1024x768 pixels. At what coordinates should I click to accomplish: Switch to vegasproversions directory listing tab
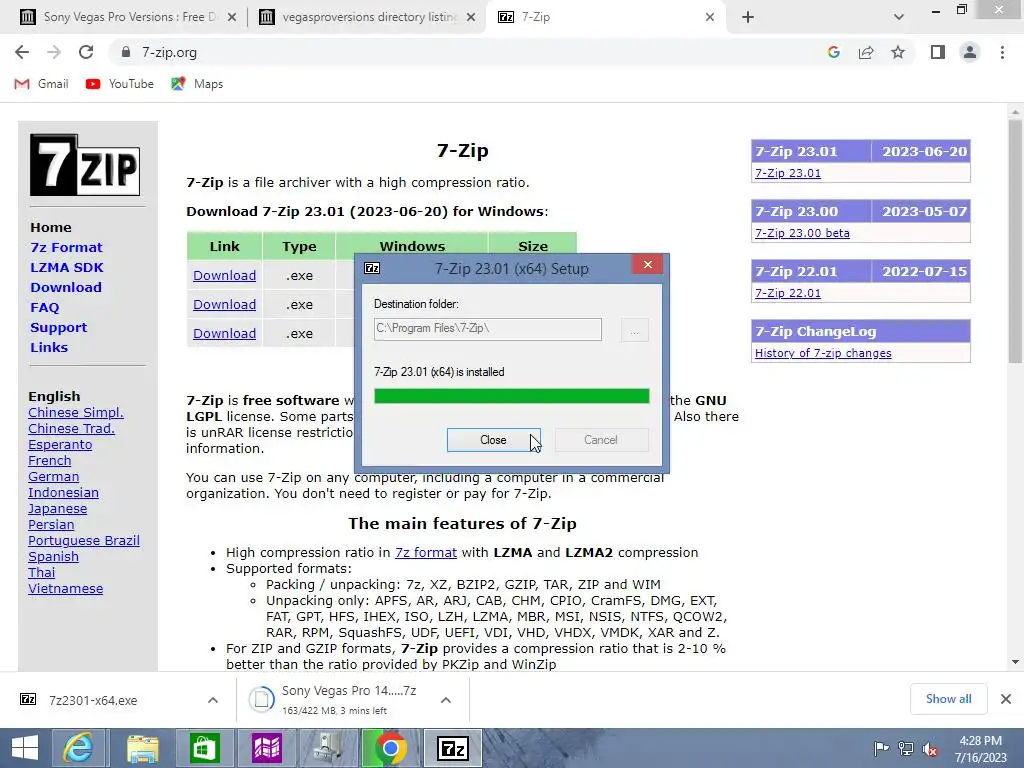click(x=366, y=17)
